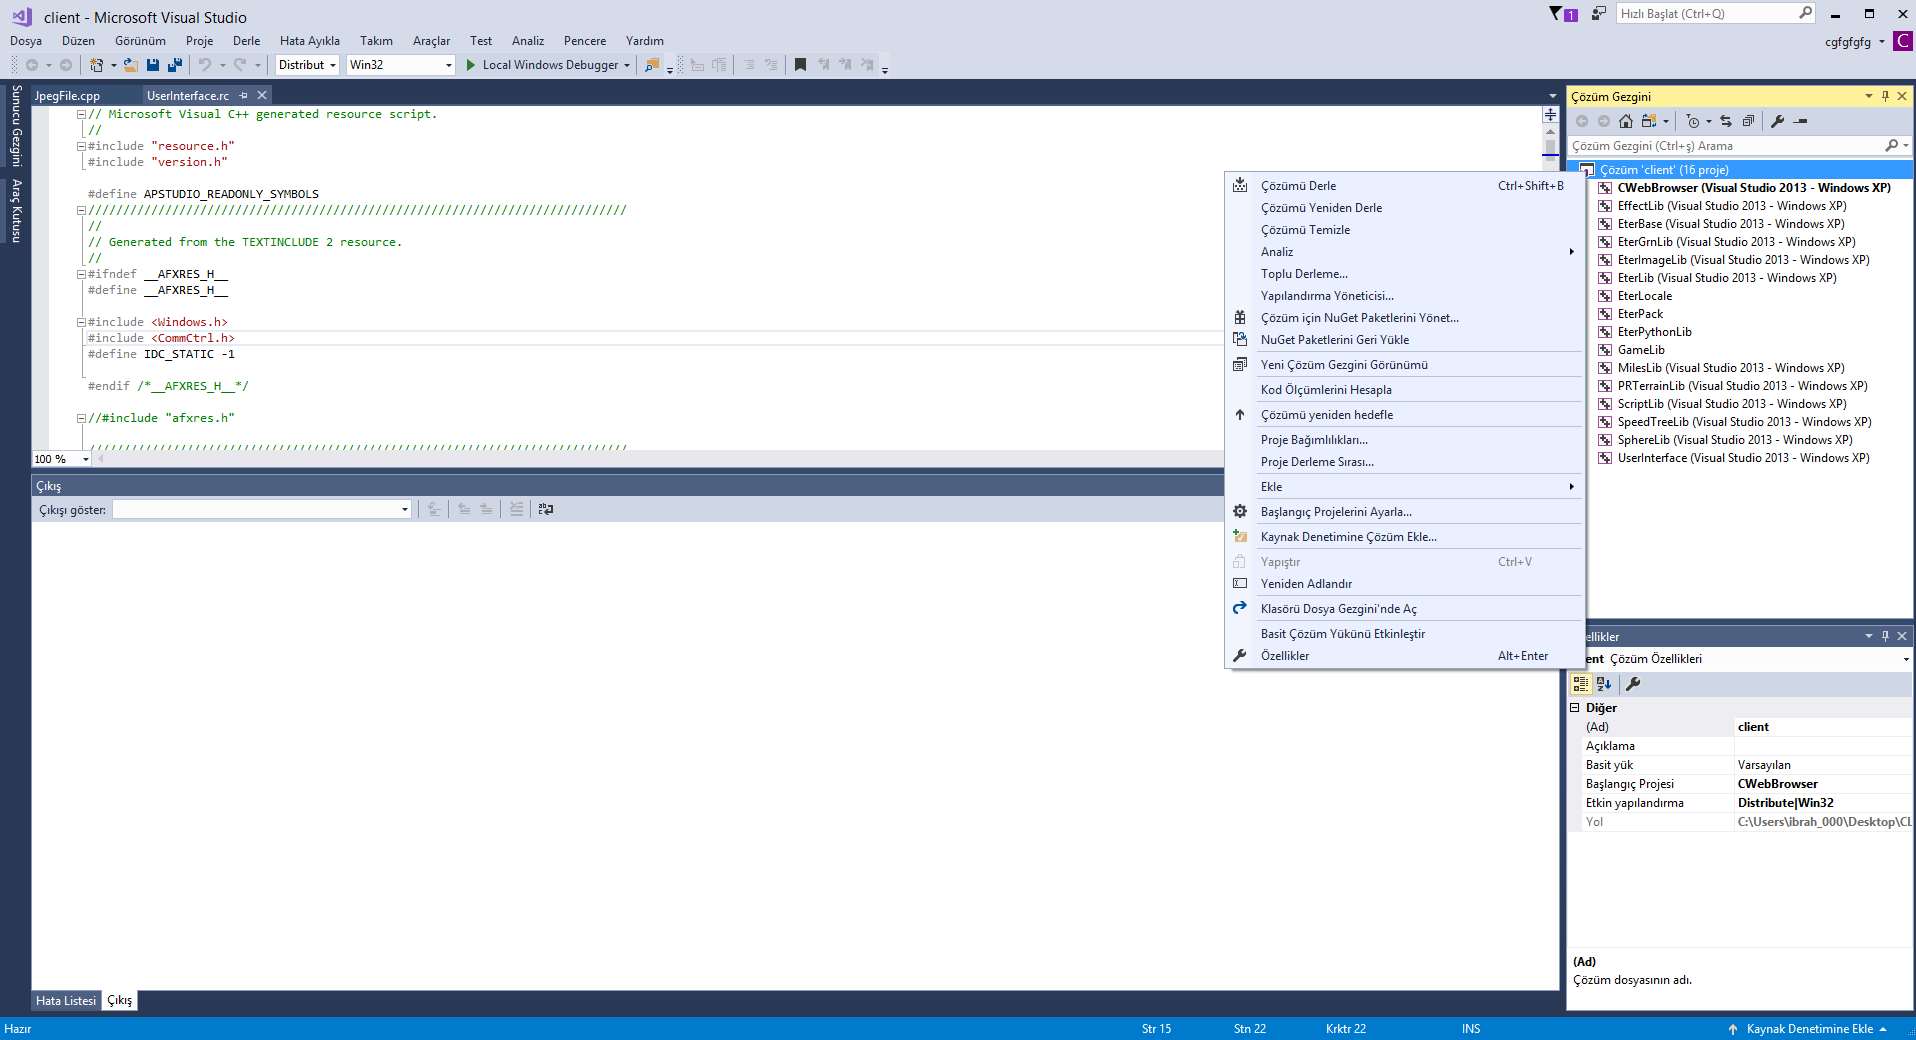Collapse the Diğer category in Özellikler
The height and width of the screenshot is (1040, 1916).
tap(1574, 707)
